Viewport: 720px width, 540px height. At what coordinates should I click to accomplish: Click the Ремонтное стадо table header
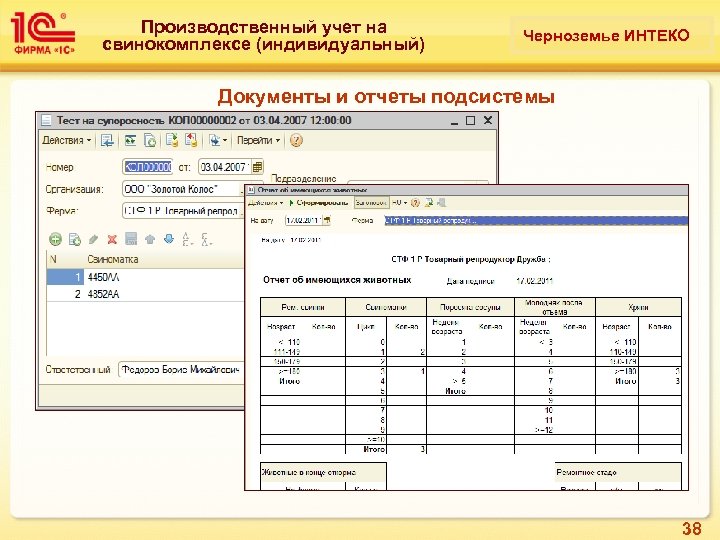[x=618, y=472]
